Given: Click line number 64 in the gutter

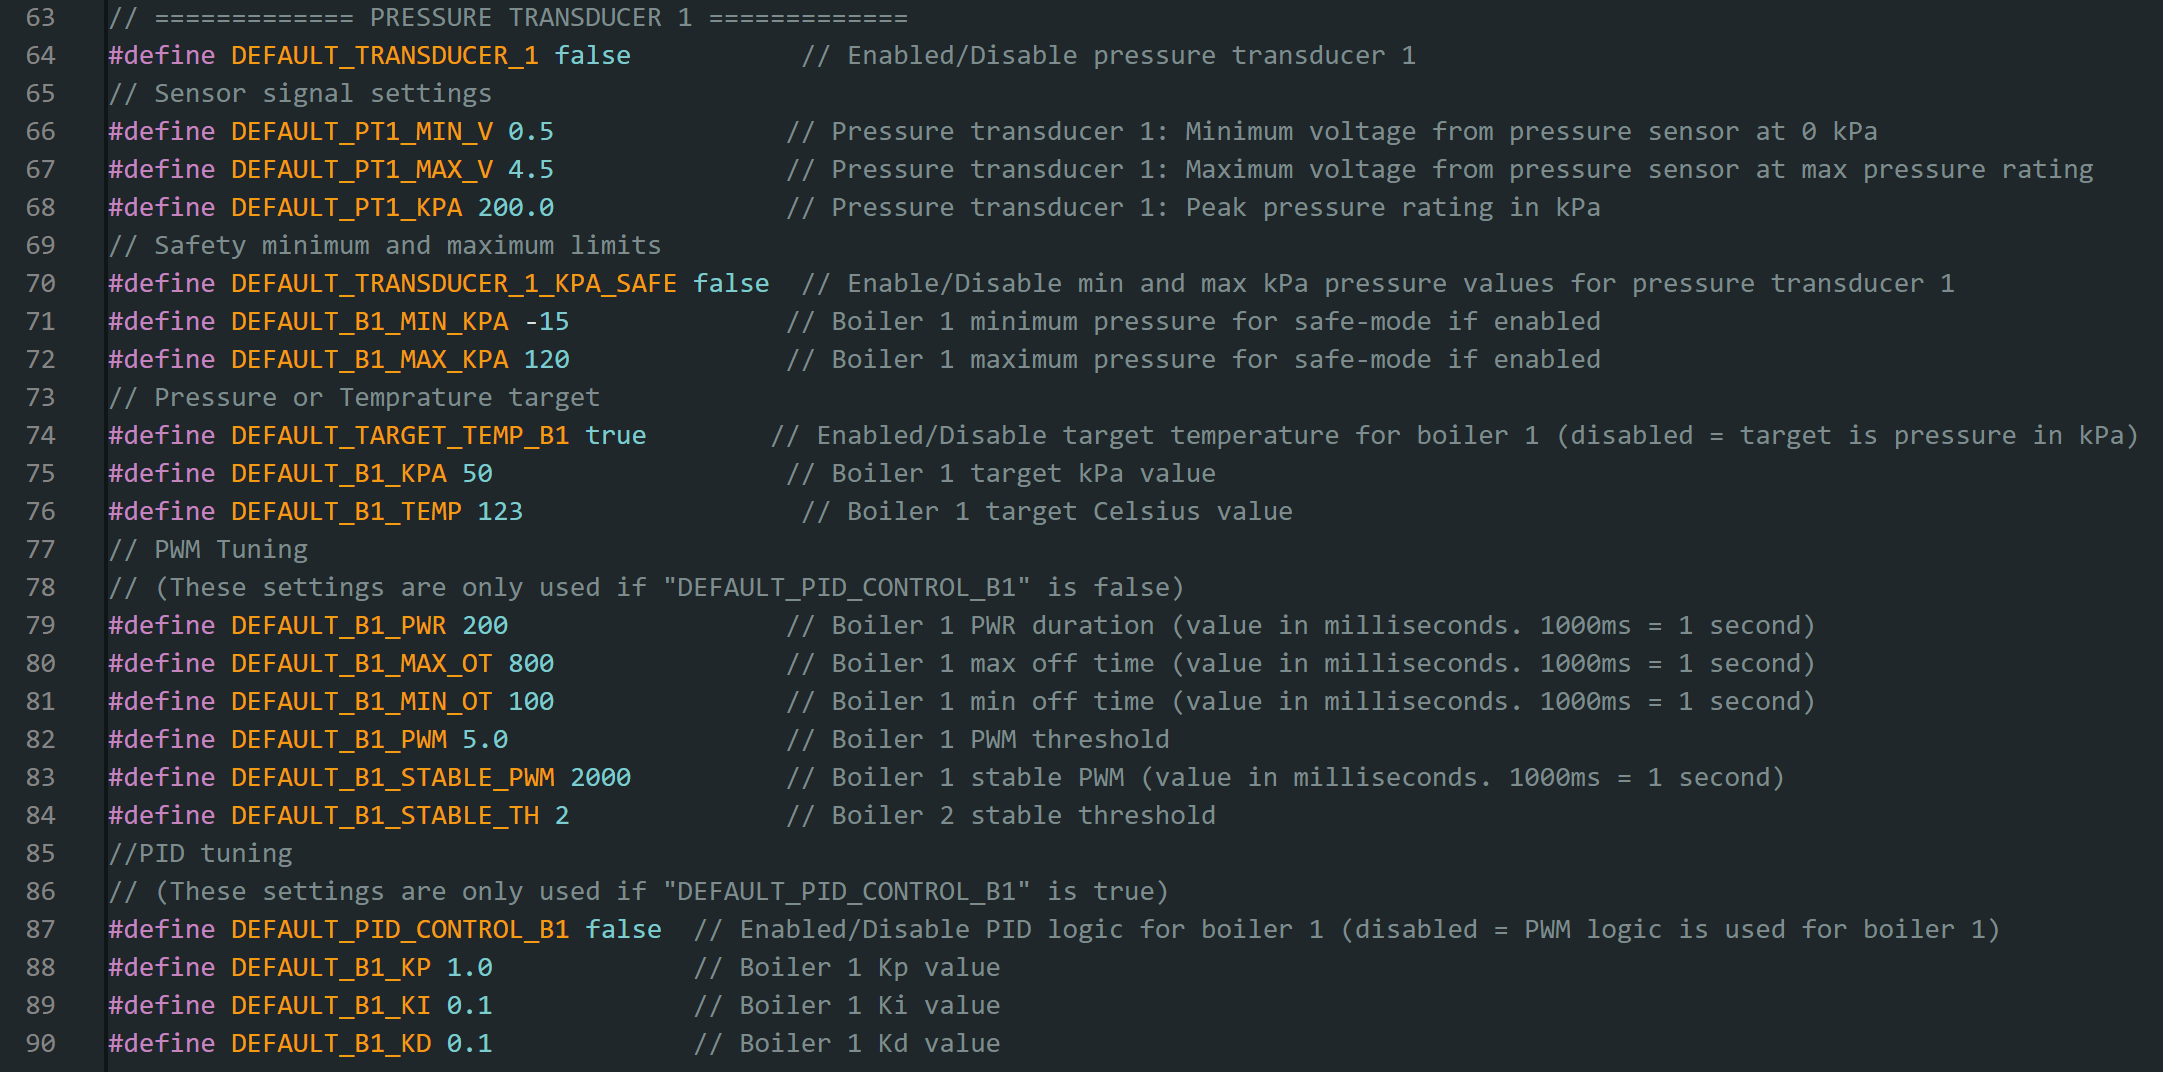Looking at the screenshot, I should tap(40, 55).
